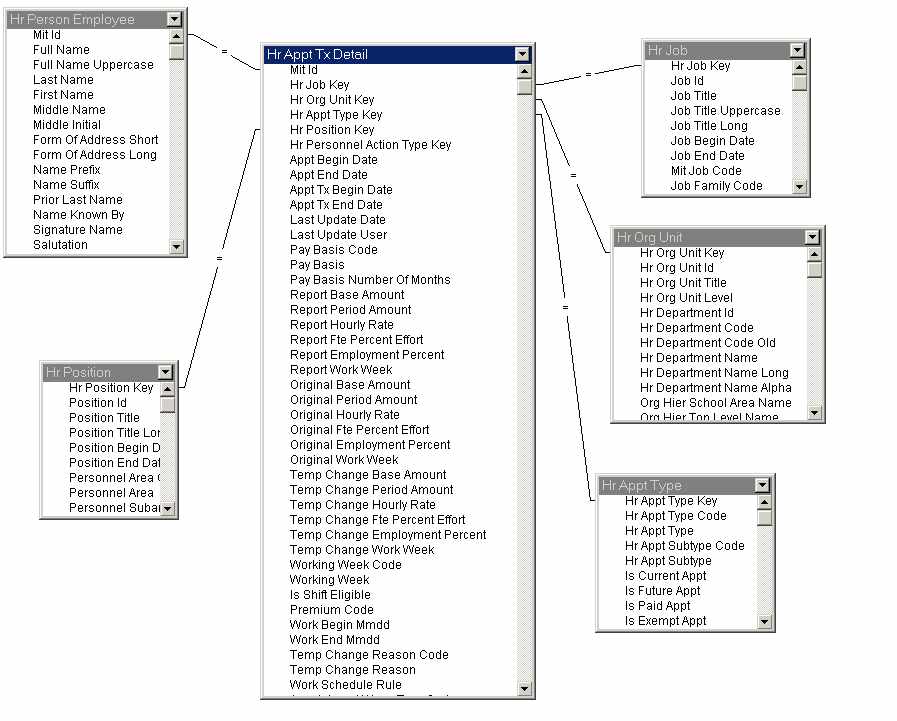Click the join symbol on Hr Org Unit link
The image size is (897, 721).
[573, 176]
